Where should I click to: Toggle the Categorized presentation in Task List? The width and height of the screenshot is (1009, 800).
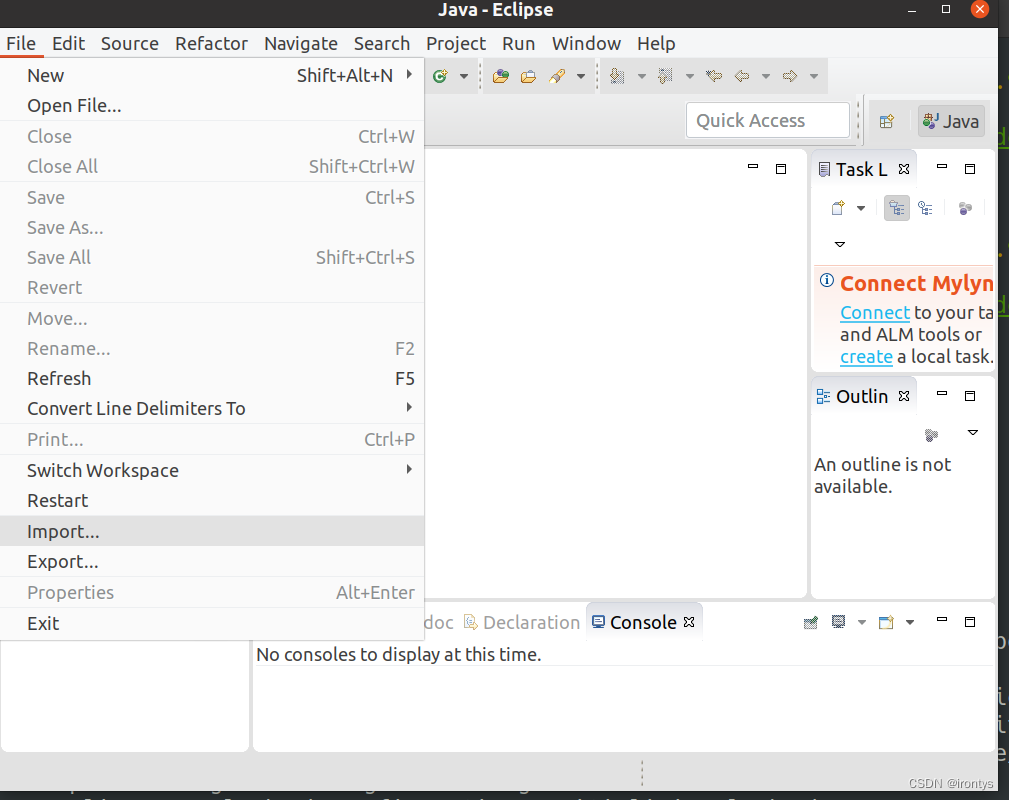tap(897, 208)
